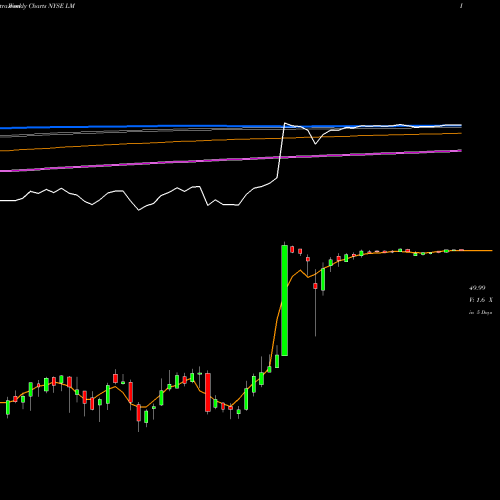The image size is (500, 500).
Task: Click the 49.99 price label
Action: 477,288
